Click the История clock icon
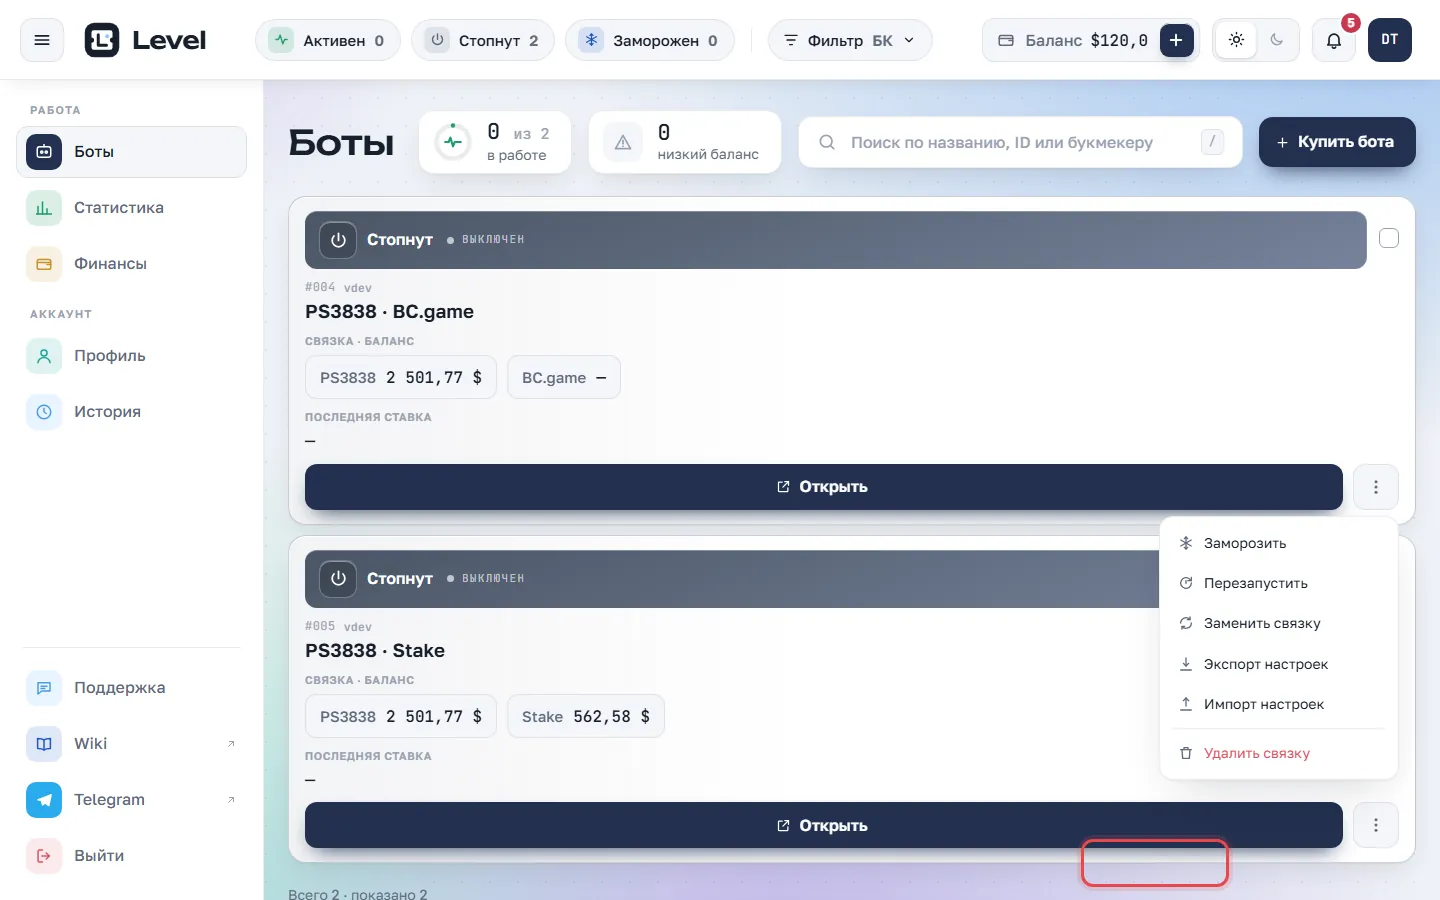The image size is (1440, 900). point(44,412)
